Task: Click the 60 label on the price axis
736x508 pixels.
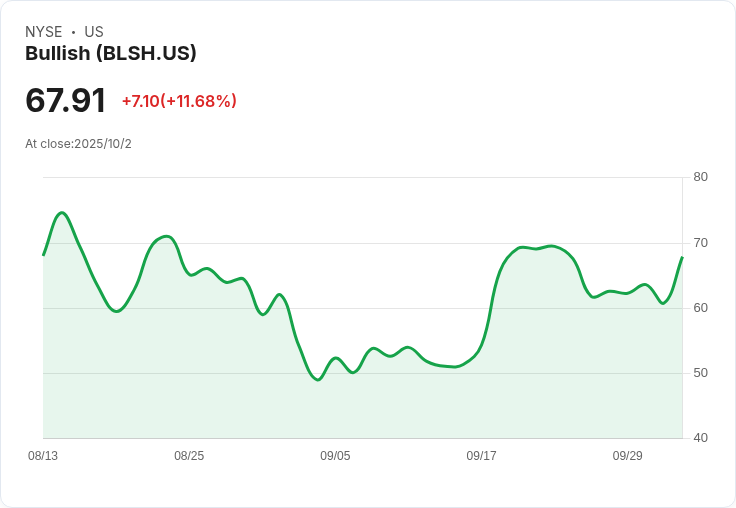Action: 700,308
